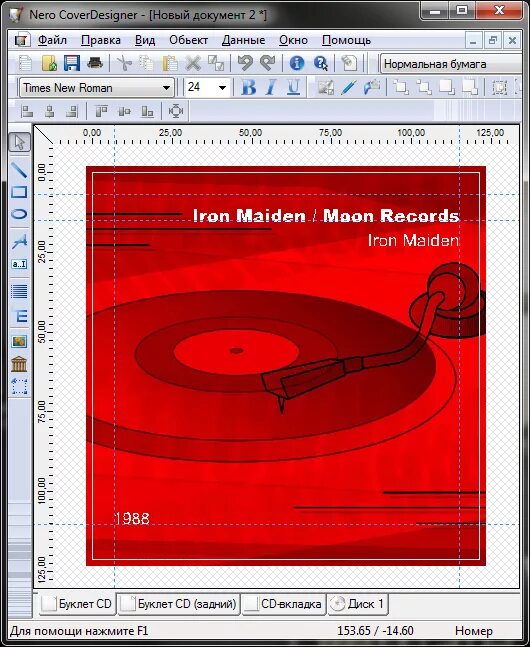Image resolution: width=530 pixels, height=647 pixels.
Task: Select the arrow selection tool
Action: [x=19, y=143]
